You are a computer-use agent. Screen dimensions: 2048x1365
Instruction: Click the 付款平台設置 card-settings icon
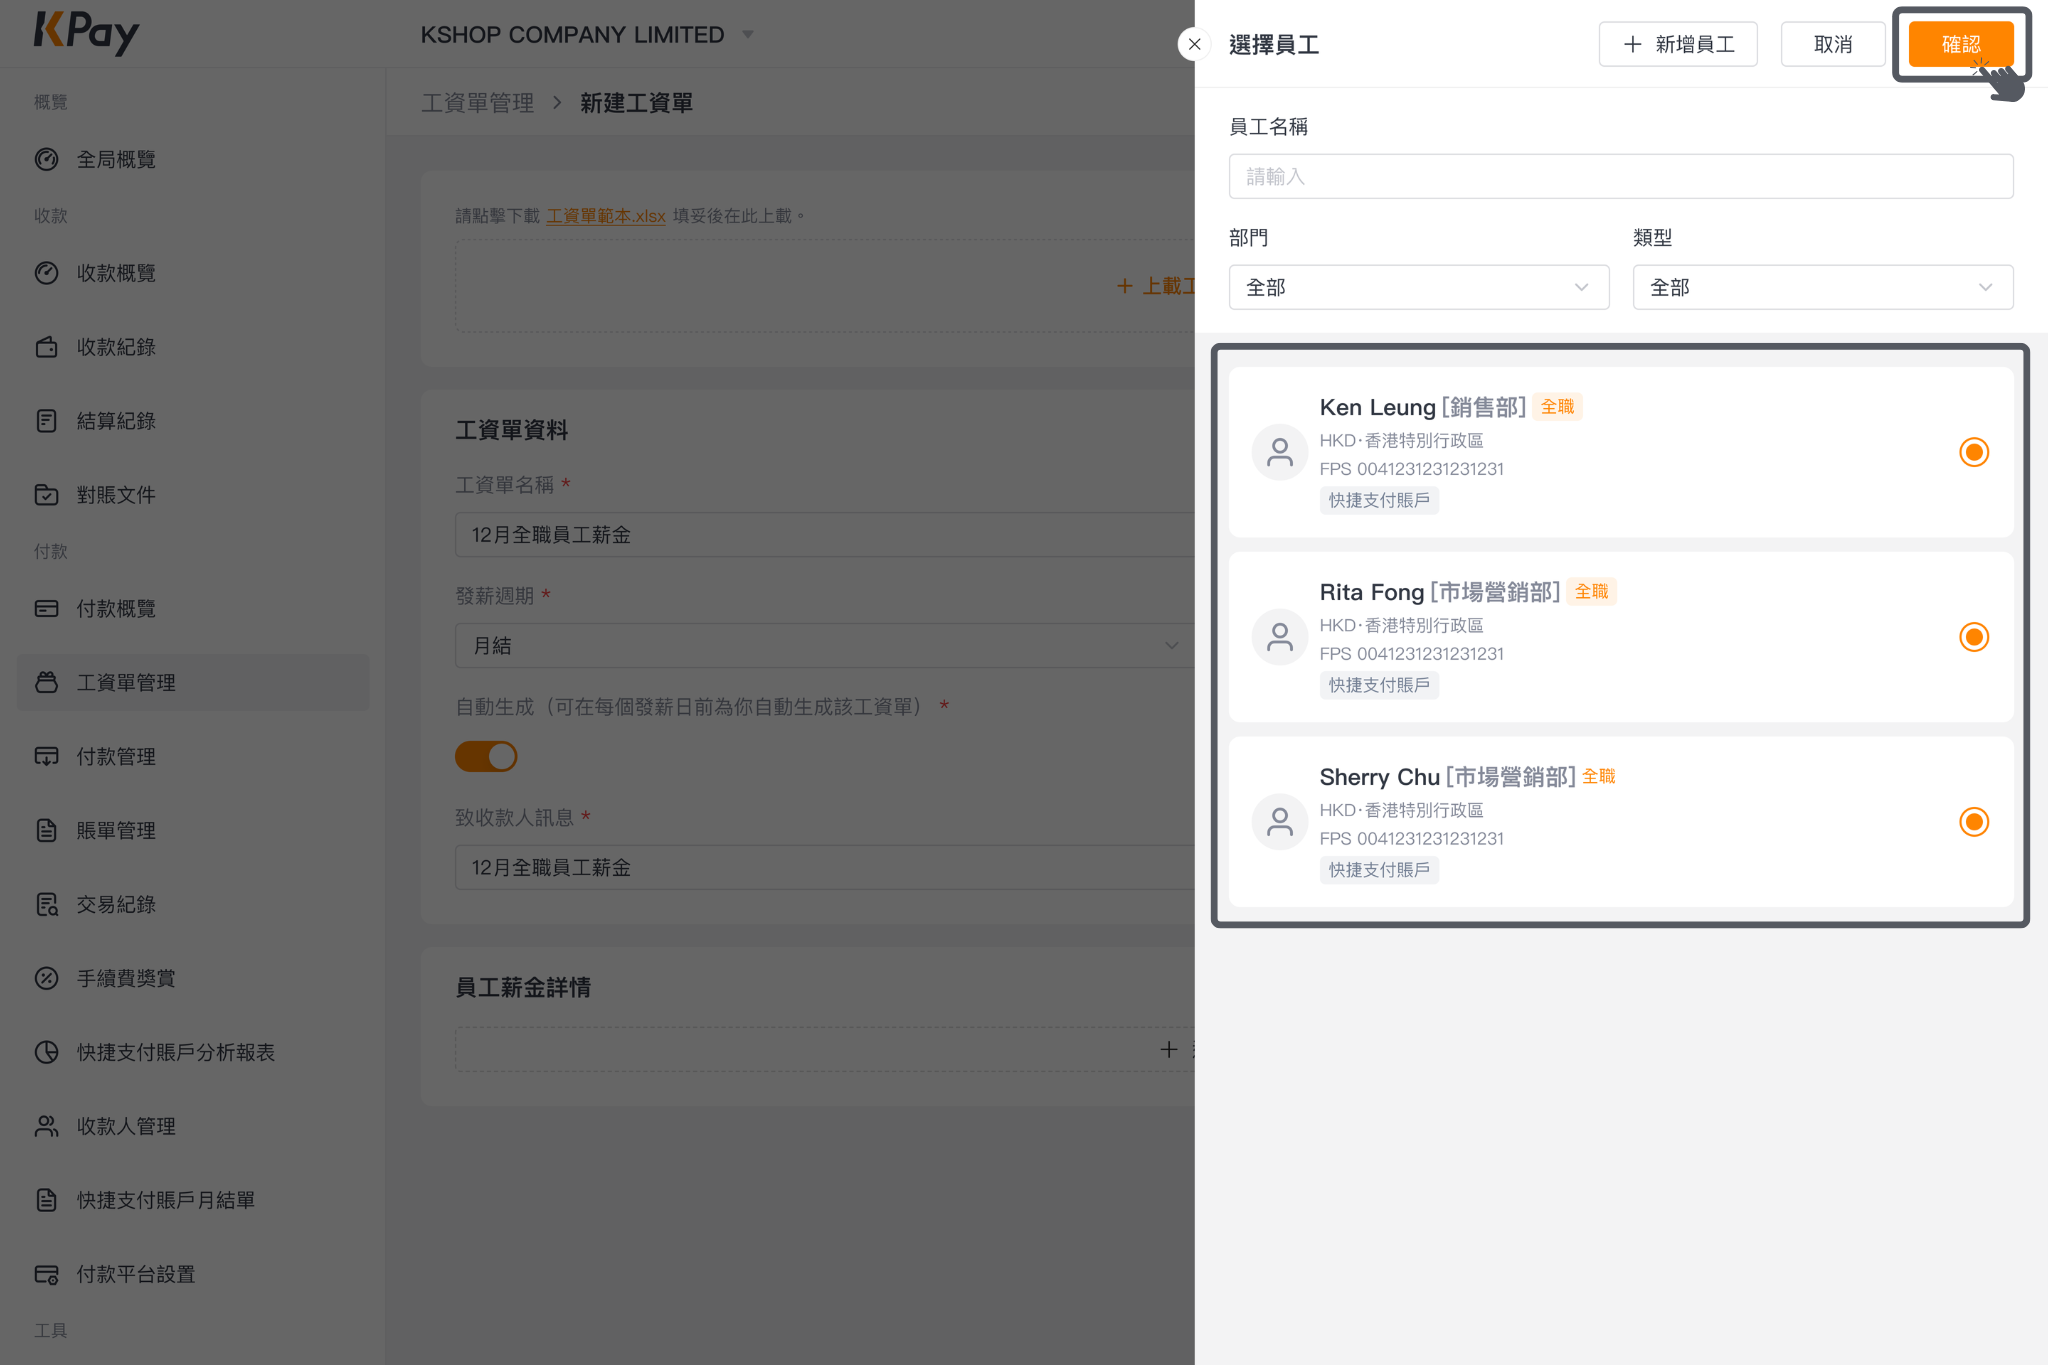(x=47, y=1275)
